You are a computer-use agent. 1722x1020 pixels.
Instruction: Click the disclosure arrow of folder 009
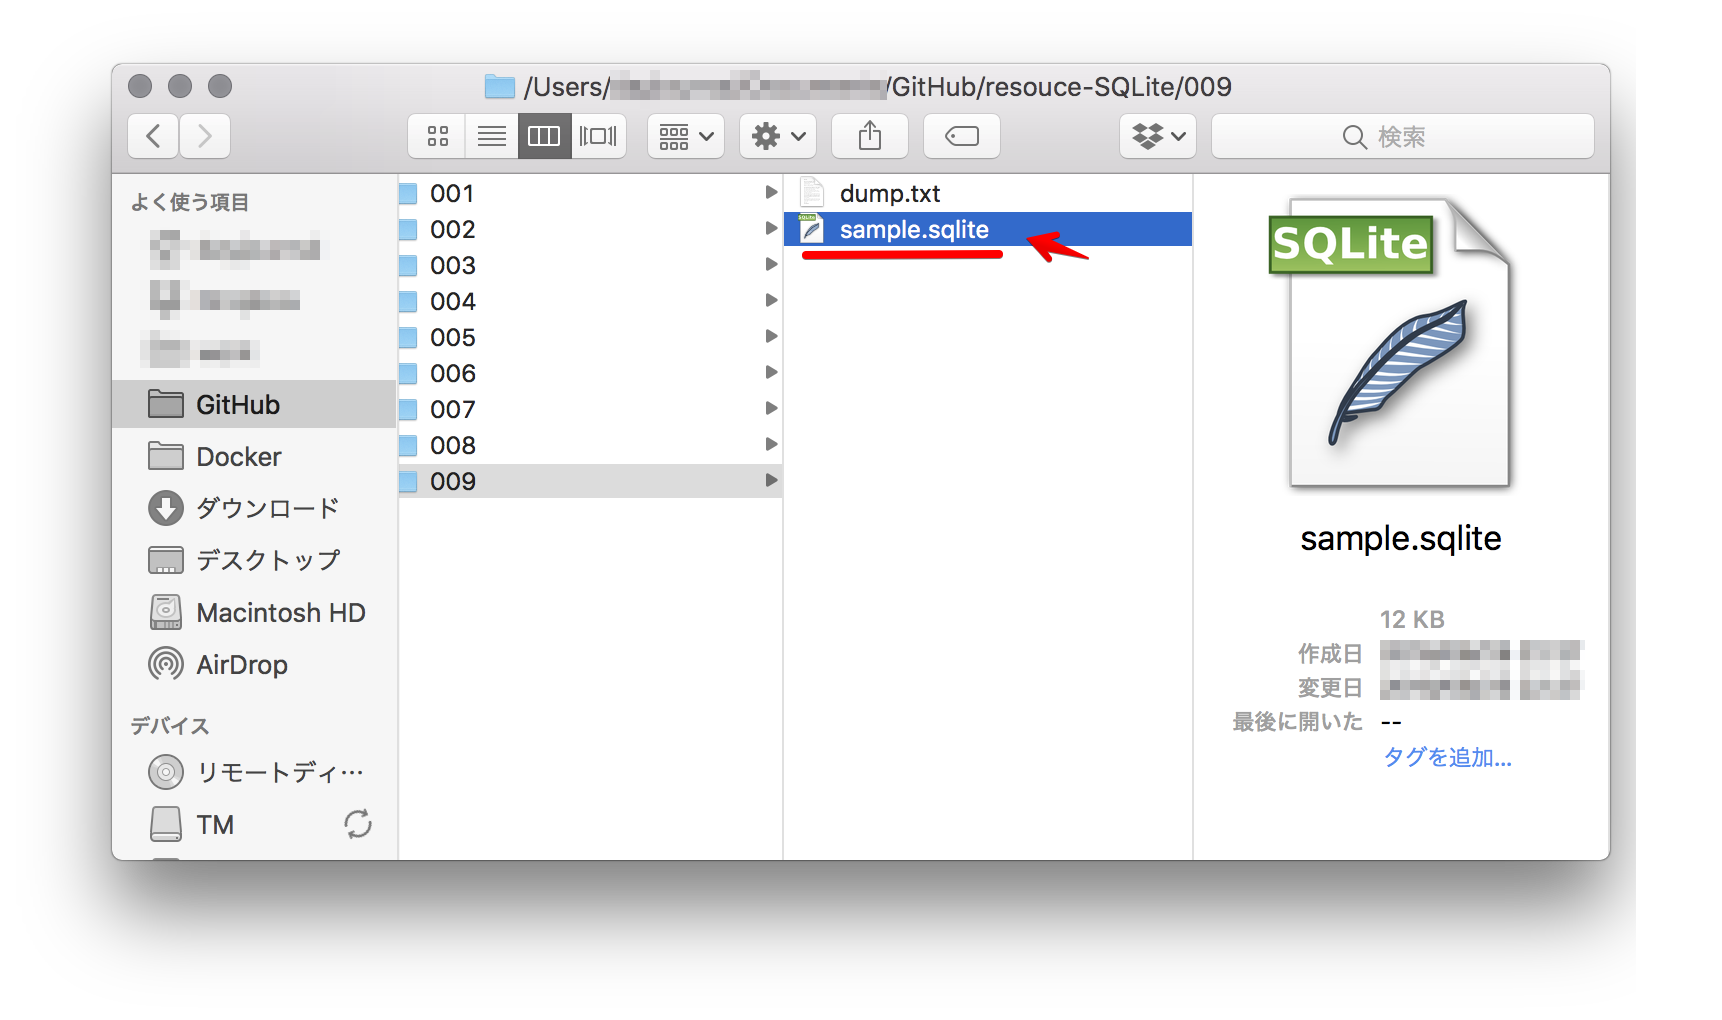(x=771, y=480)
